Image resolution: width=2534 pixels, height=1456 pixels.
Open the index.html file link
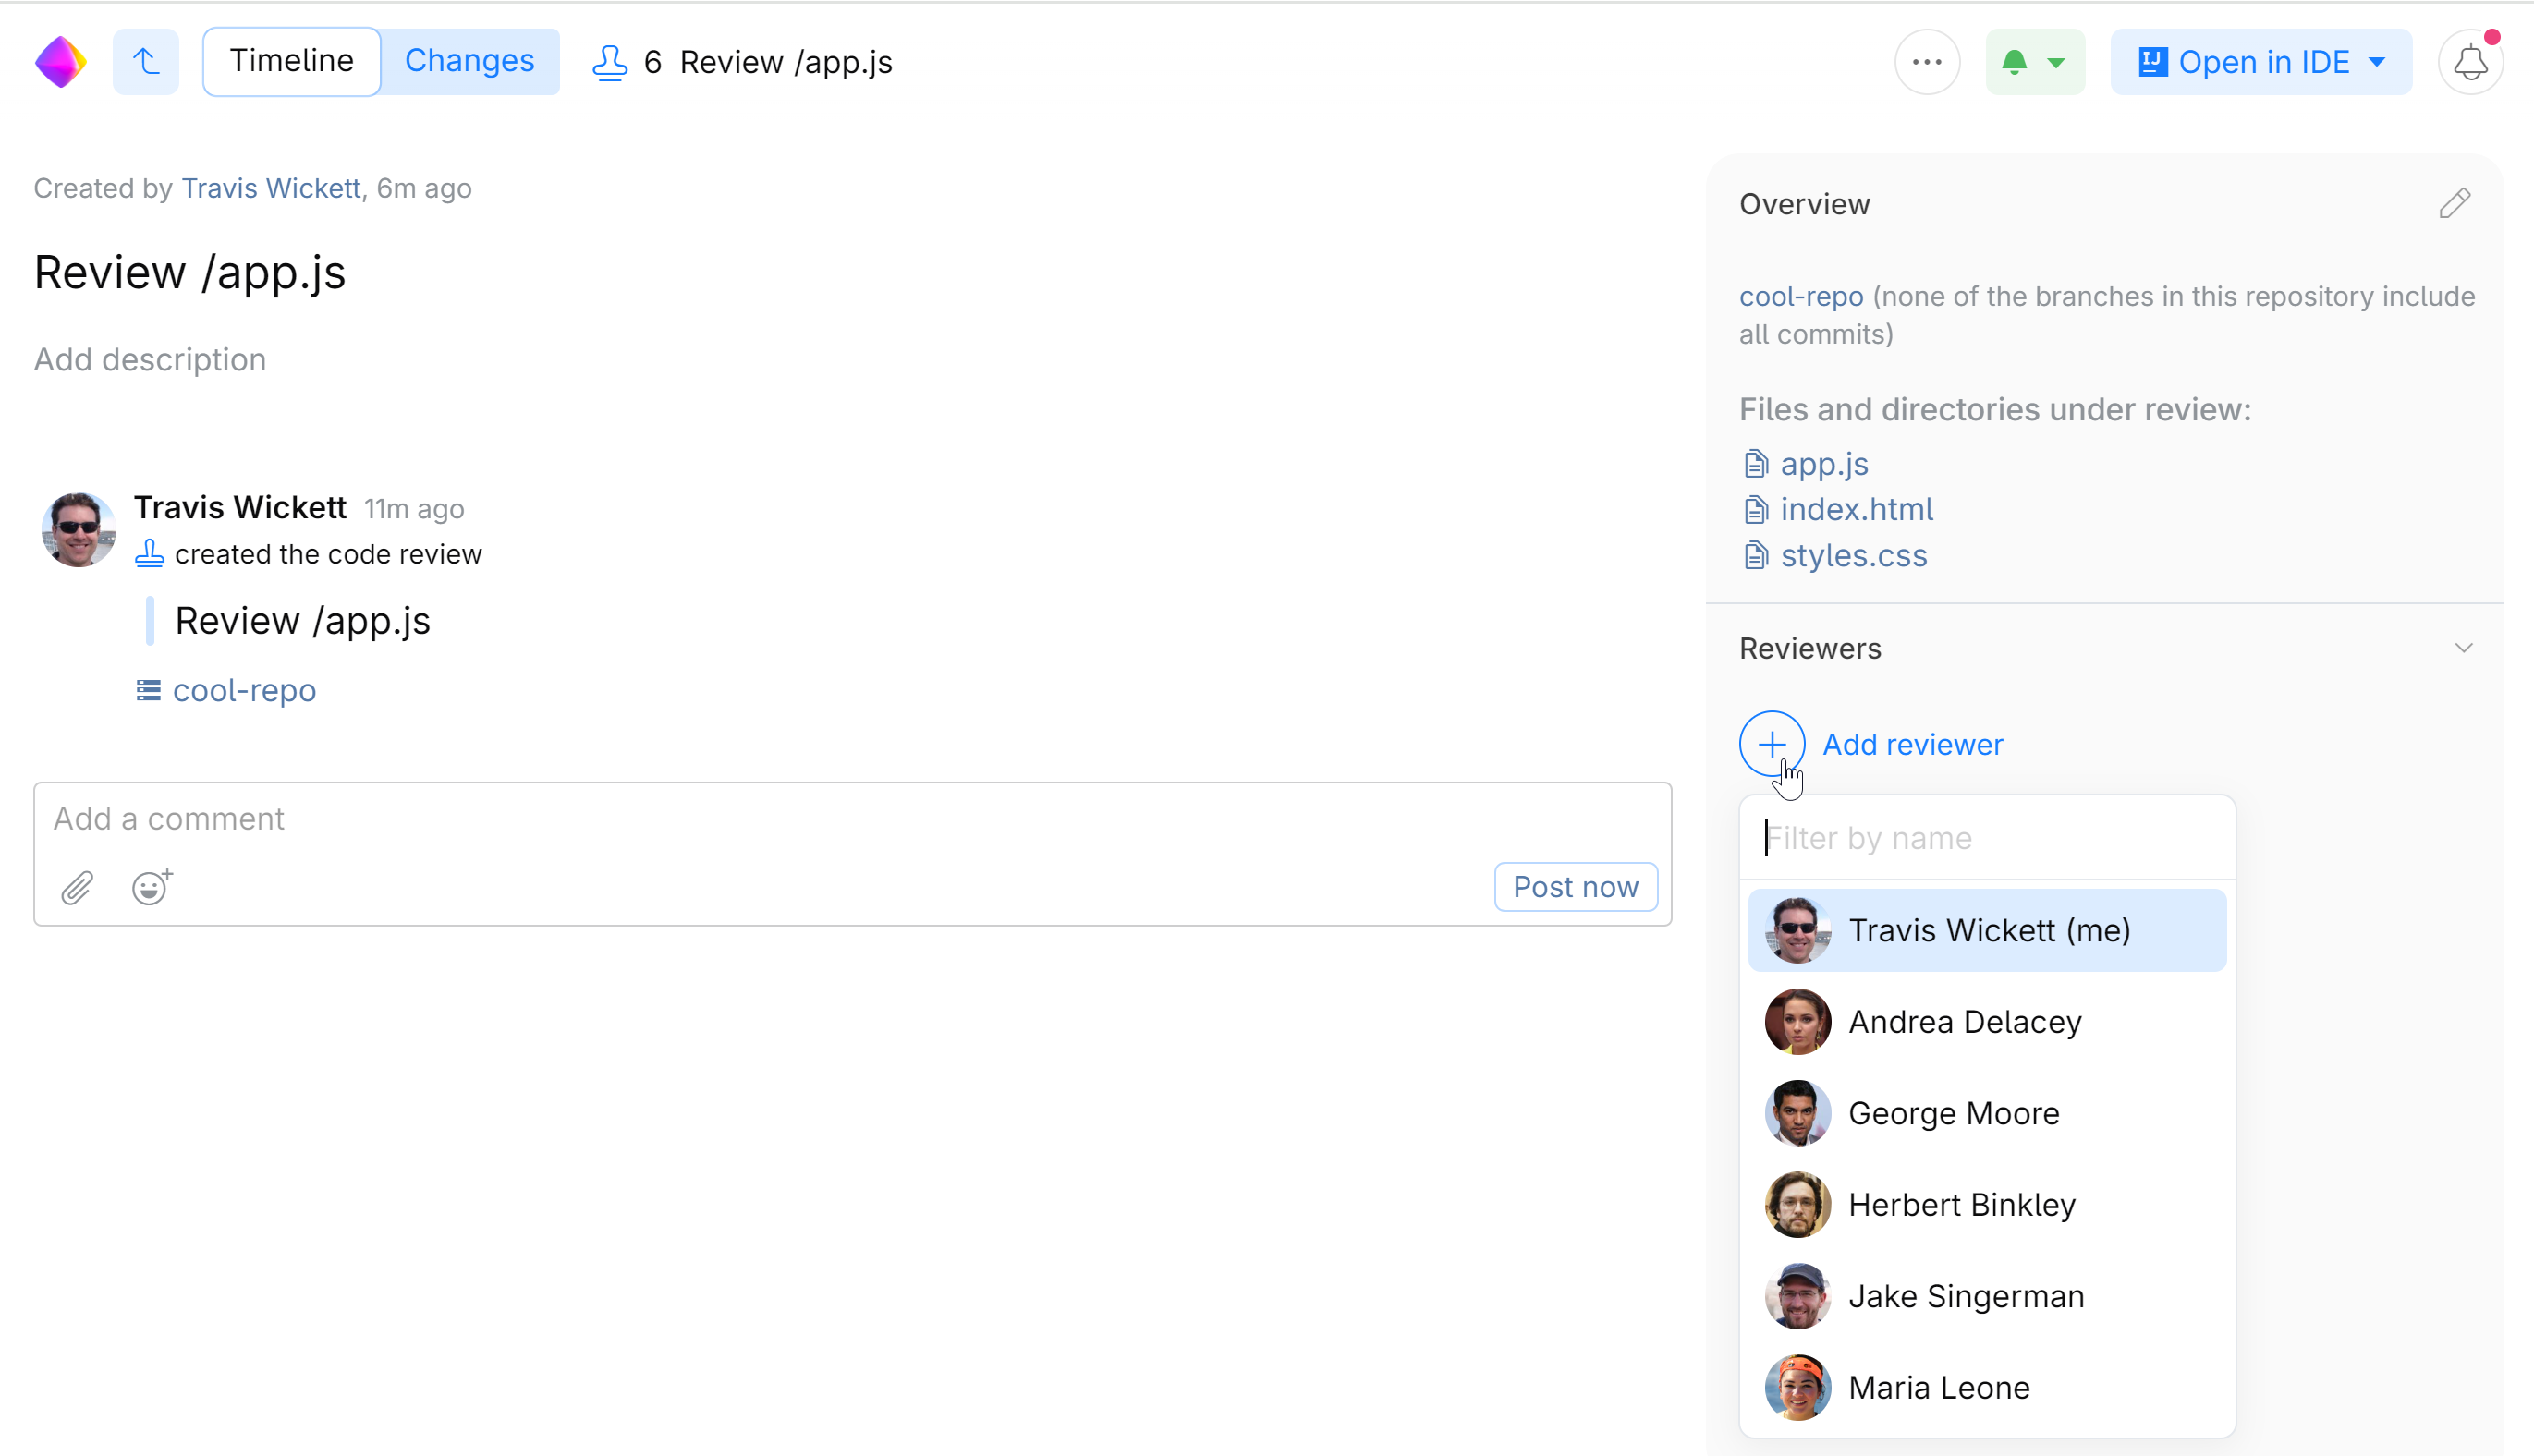coord(1856,509)
